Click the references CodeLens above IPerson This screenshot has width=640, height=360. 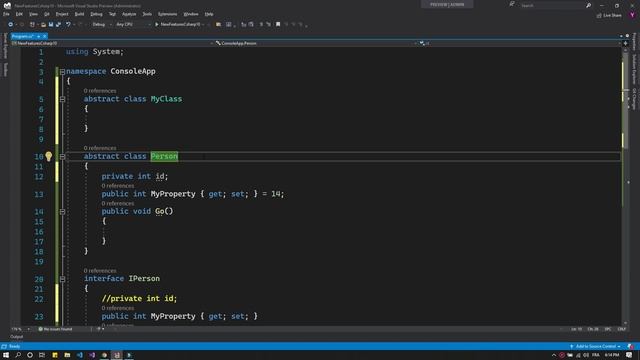pos(100,271)
